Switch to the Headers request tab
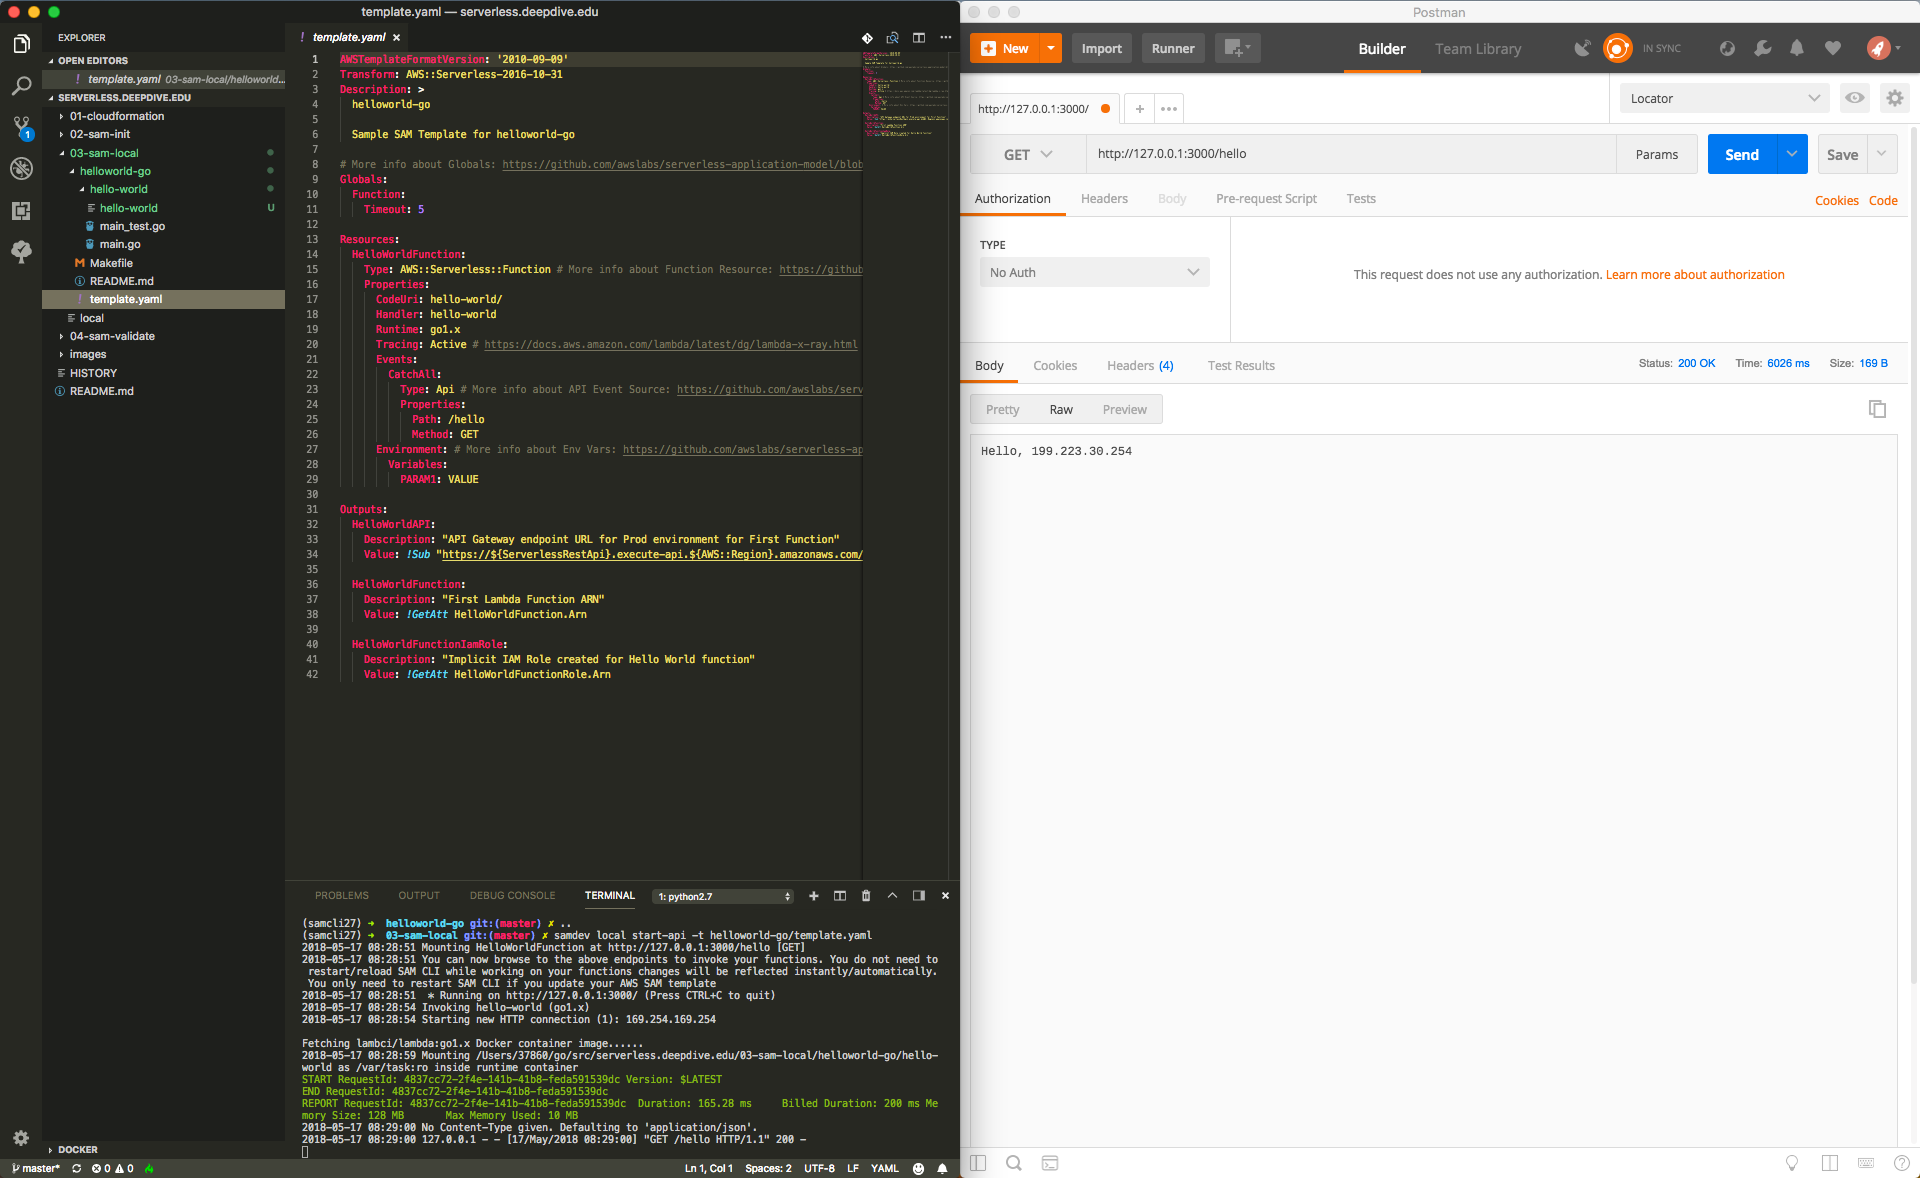The width and height of the screenshot is (1920, 1178). (x=1104, y=199)
